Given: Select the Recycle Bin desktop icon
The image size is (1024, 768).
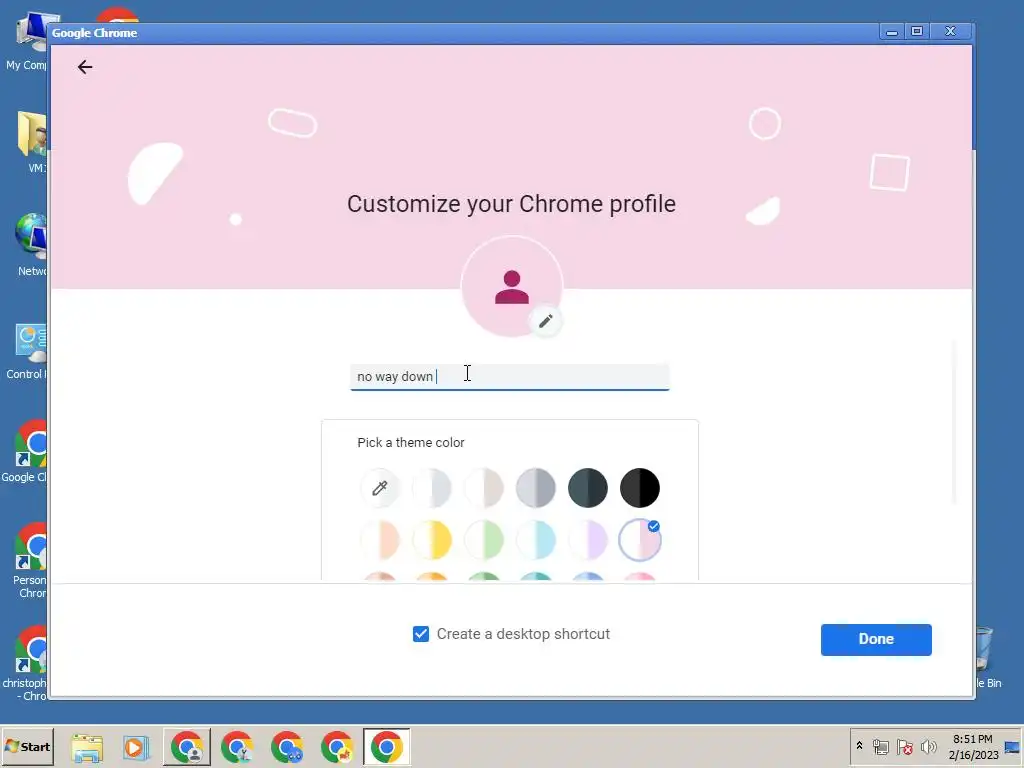Looking at the screenshot, I should click(x=988, y=657).
